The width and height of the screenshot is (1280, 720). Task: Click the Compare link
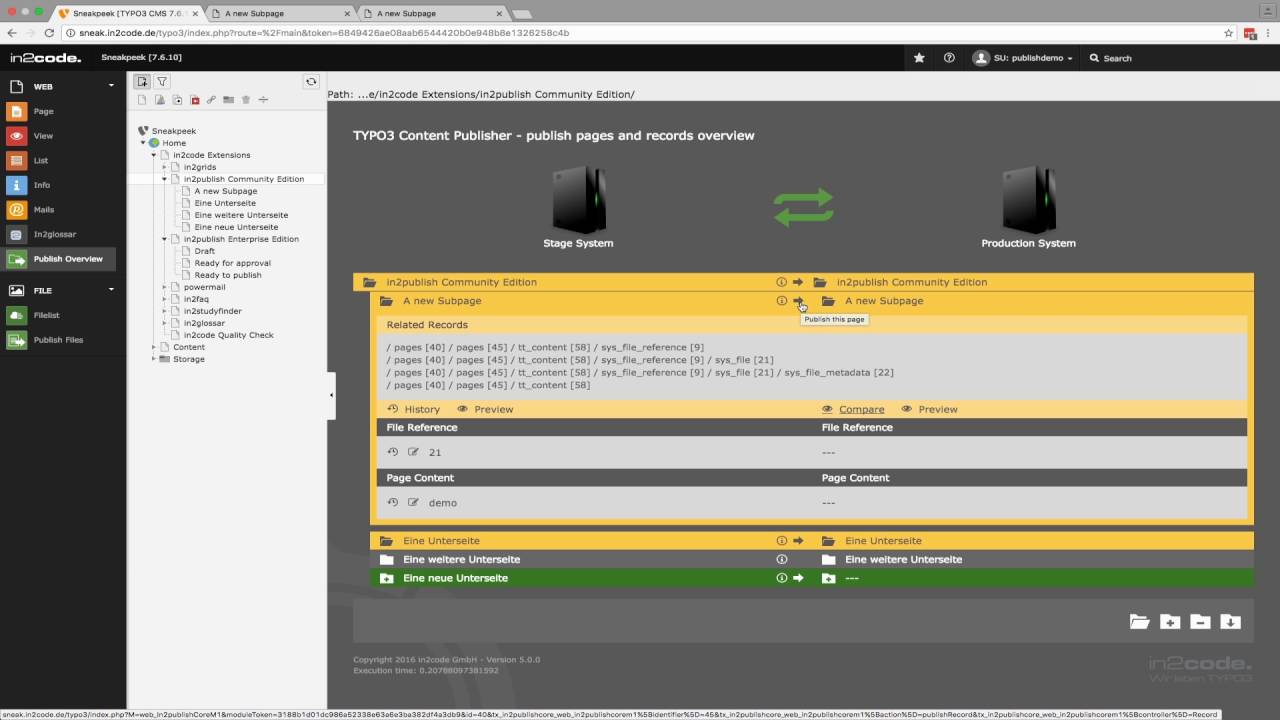853,409
